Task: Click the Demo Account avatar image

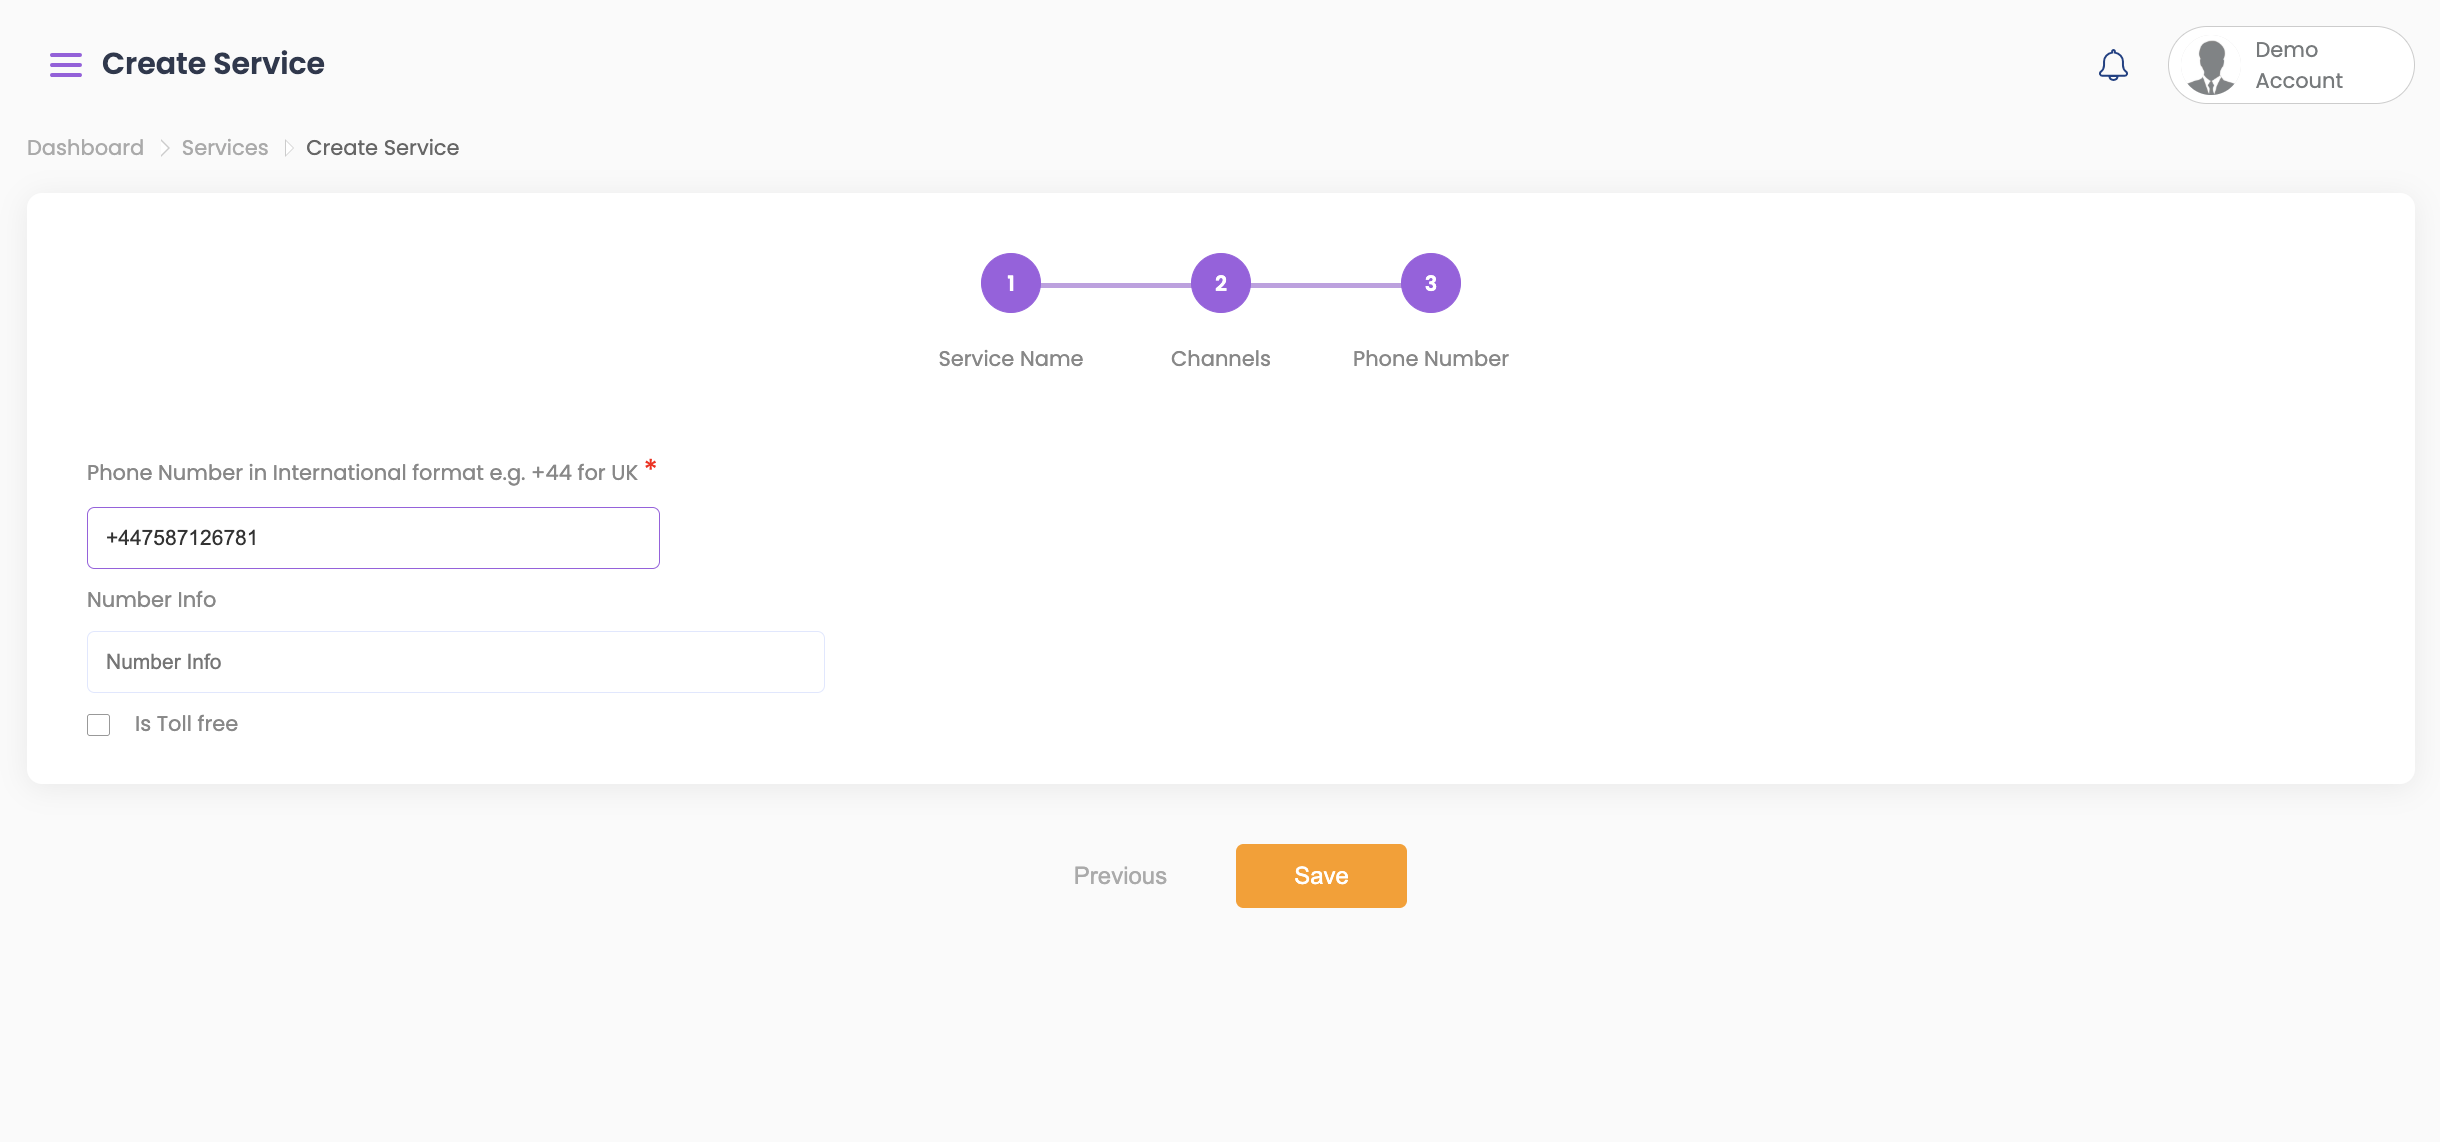Action: tap(2211, 67)
